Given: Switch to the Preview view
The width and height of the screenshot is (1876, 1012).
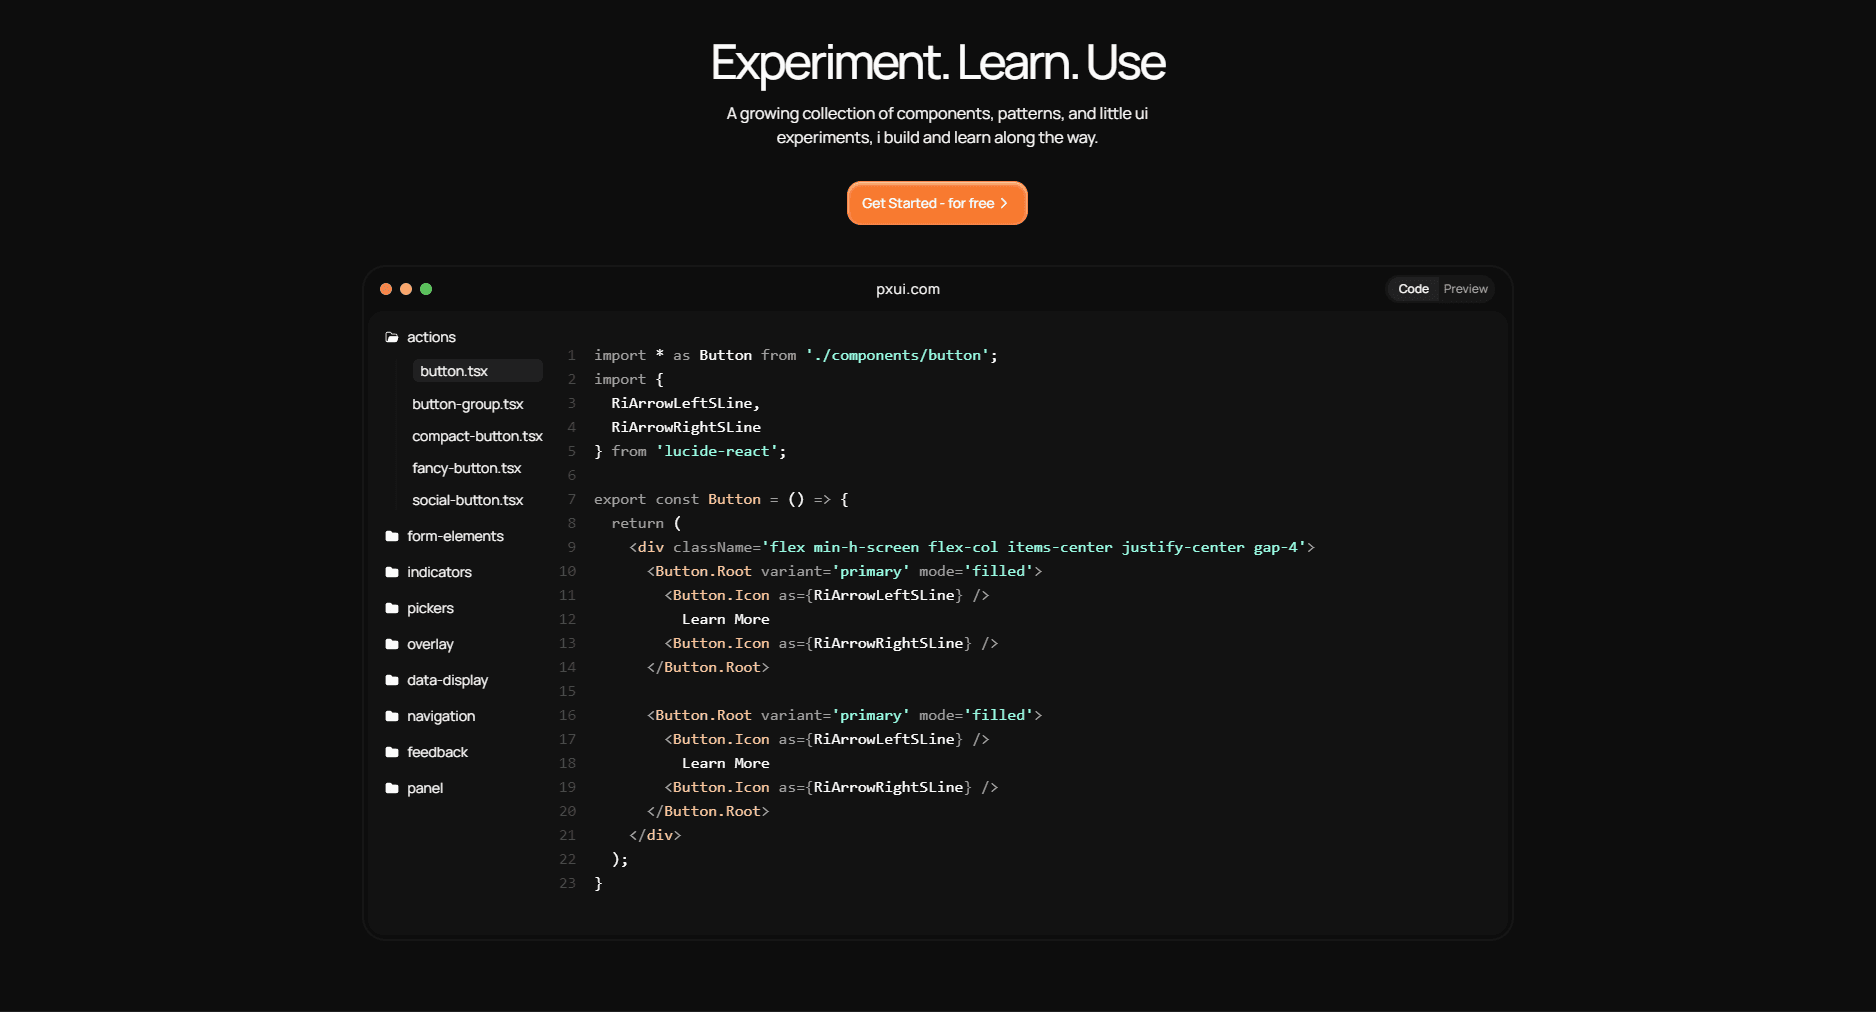Looking at the screenshot, I should (1465, 289).
